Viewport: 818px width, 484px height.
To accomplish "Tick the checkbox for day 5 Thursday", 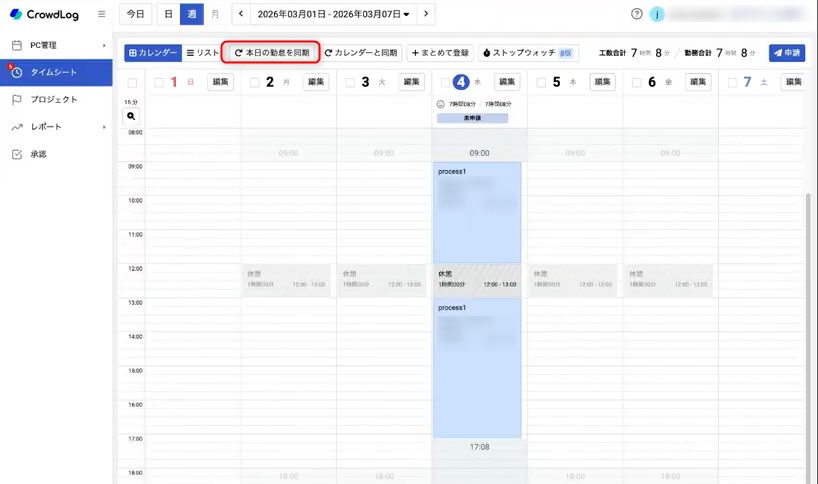I will [x=541, y=82].
